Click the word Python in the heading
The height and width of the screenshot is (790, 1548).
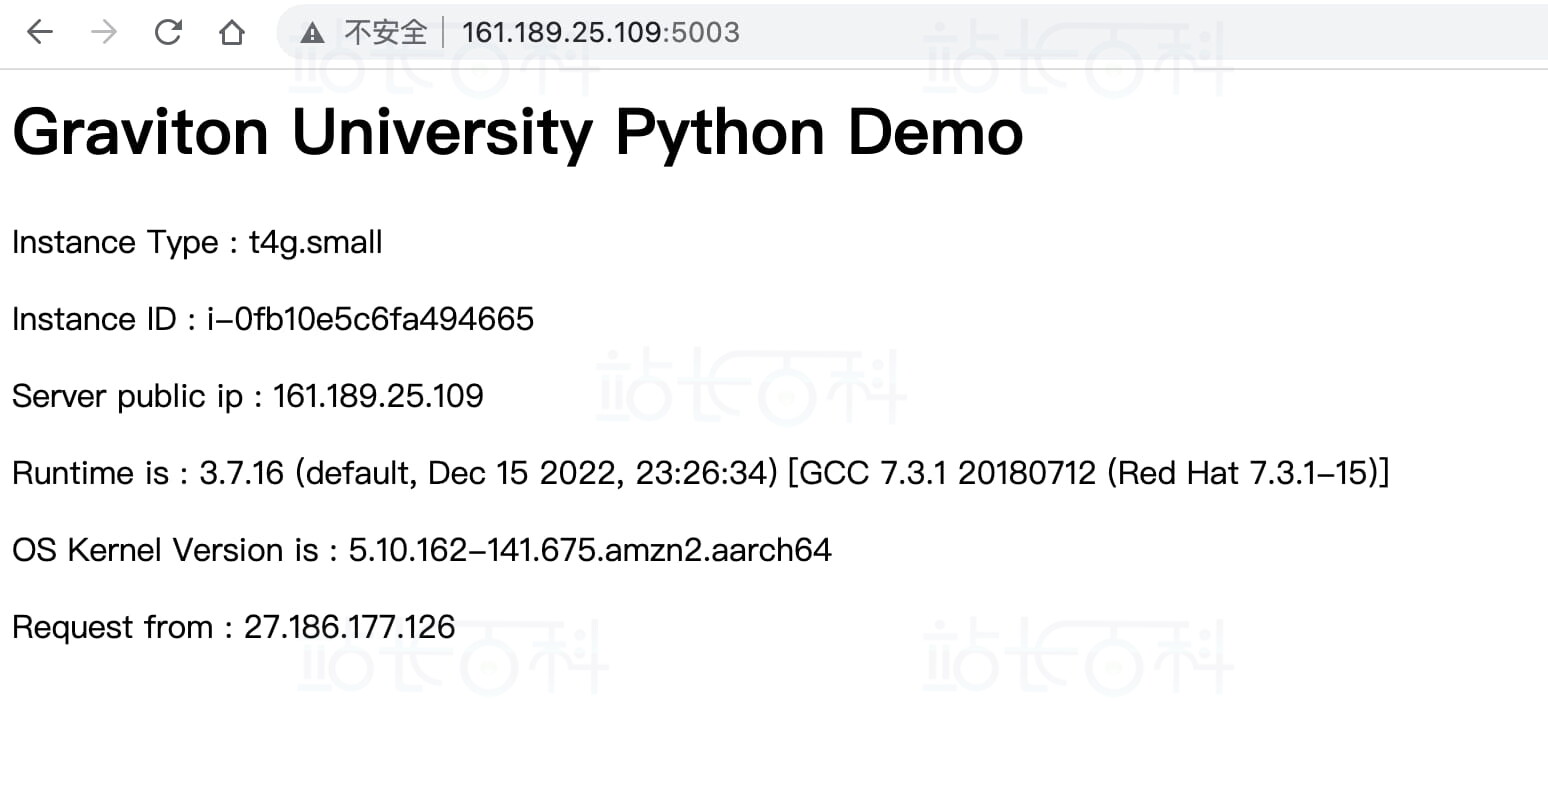[720, 132]
